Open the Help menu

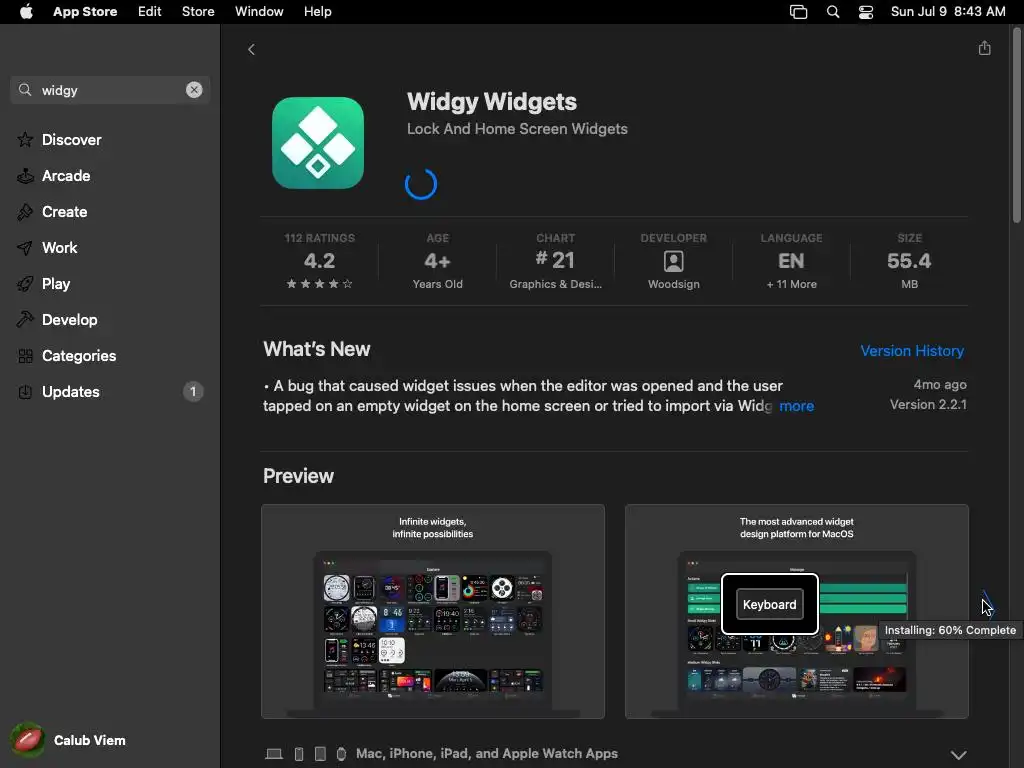(317, 12)
